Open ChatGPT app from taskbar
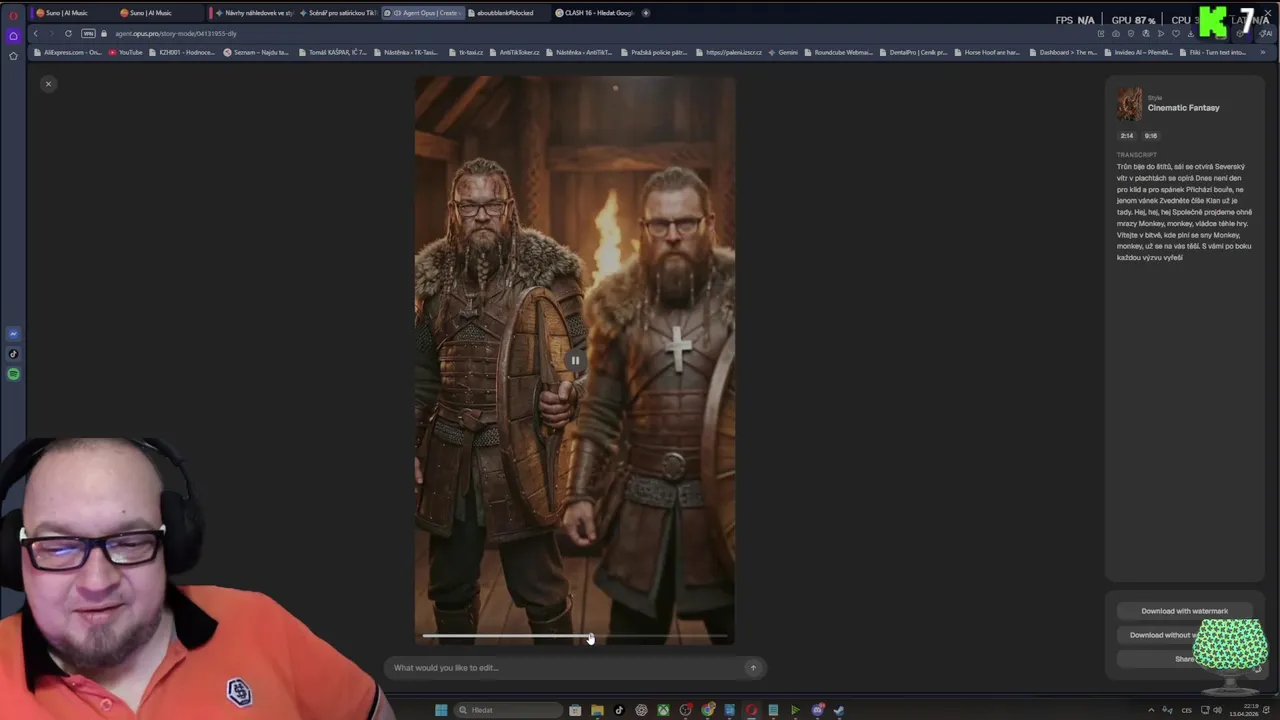The height and width of the screenshot is (720, 1280). (x=641, y=710)
